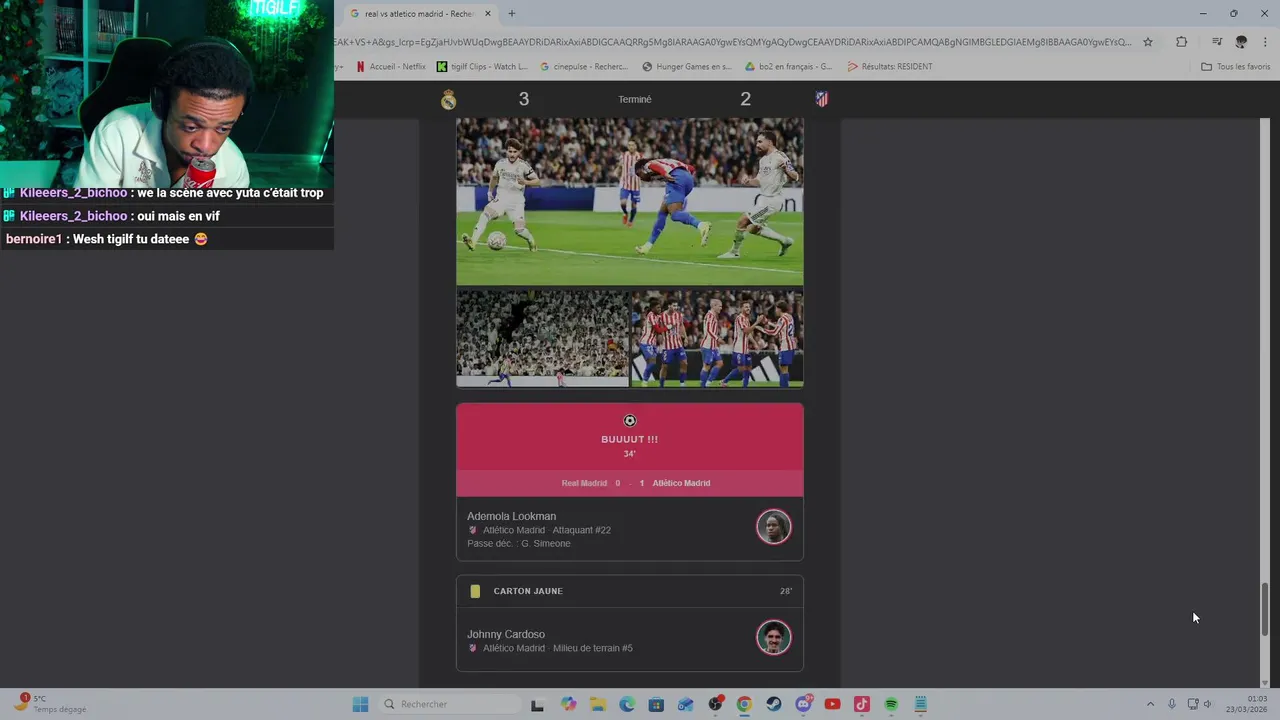Image resolution: width=1280 pixels, height=720 pixels.
Task: Select the real vs atletico madrid tab
Action: (419, 14)
